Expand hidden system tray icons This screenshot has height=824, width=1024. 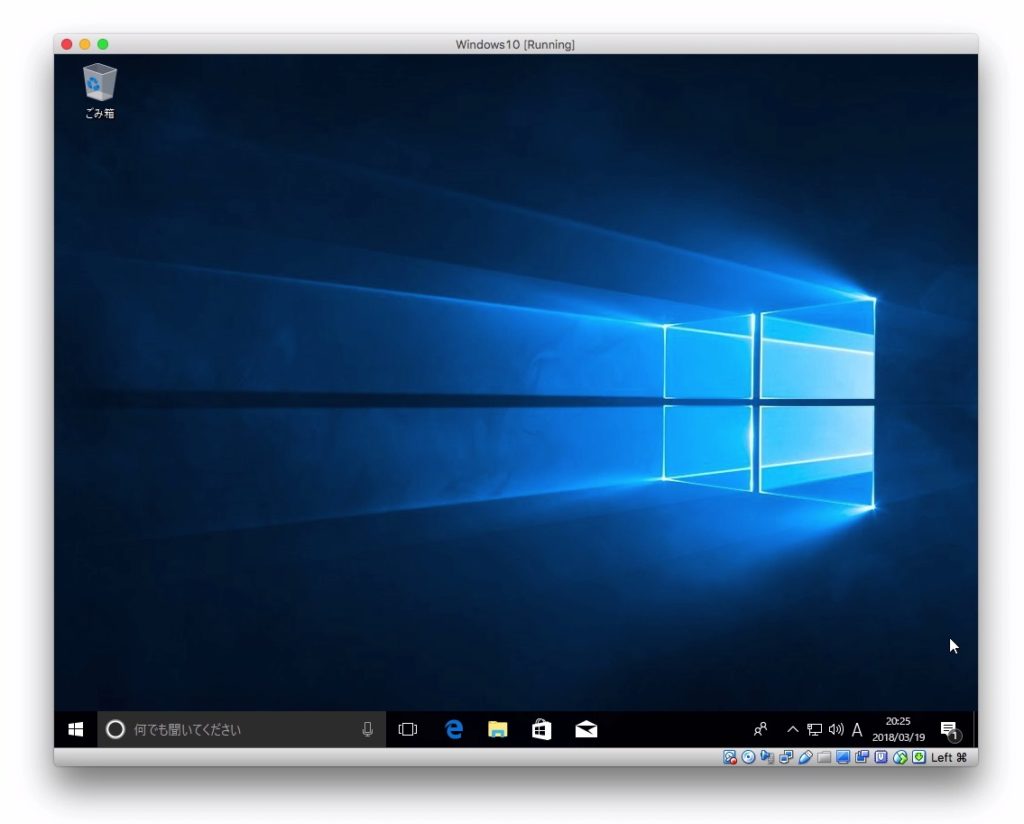[x=792, y=729]
